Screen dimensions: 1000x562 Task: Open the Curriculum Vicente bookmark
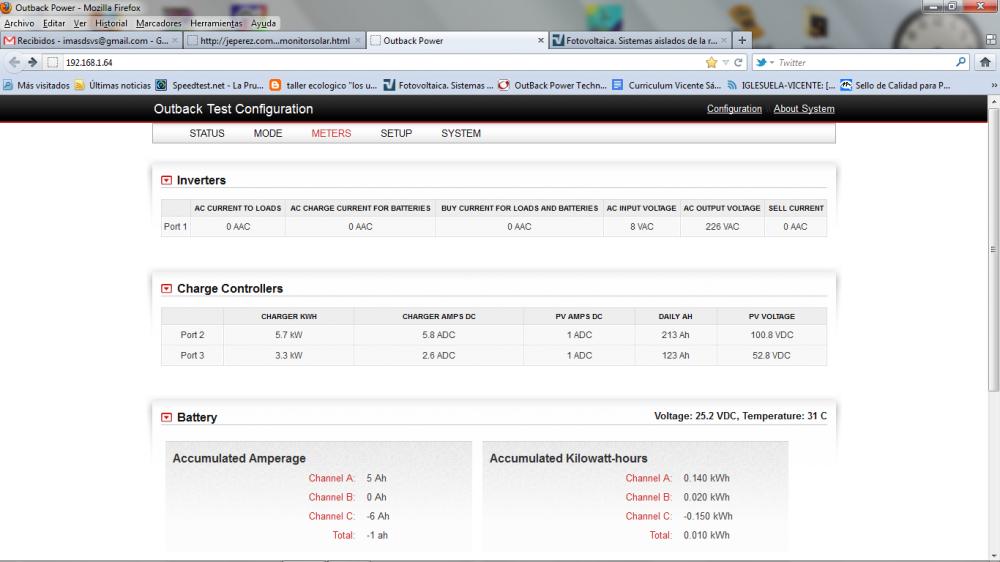pyautogui.click(x=666, y=85)
